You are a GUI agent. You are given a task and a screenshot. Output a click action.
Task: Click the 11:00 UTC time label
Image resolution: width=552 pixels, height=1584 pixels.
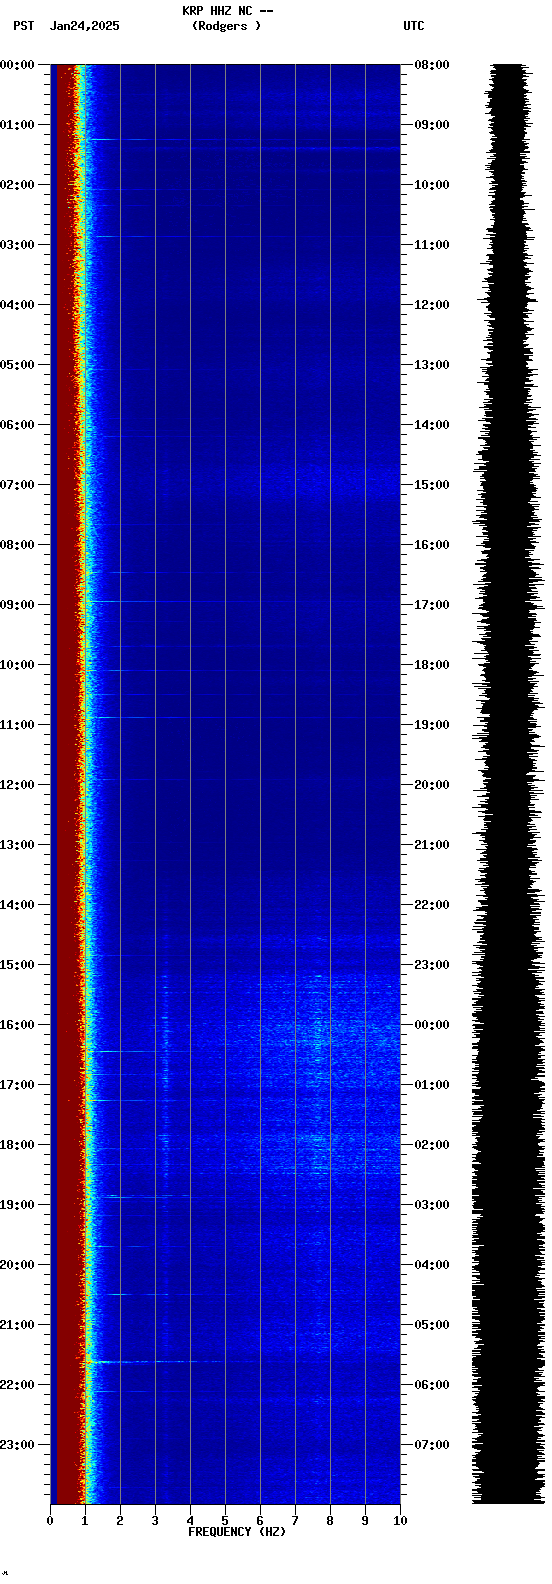click(x=432, y=245)
